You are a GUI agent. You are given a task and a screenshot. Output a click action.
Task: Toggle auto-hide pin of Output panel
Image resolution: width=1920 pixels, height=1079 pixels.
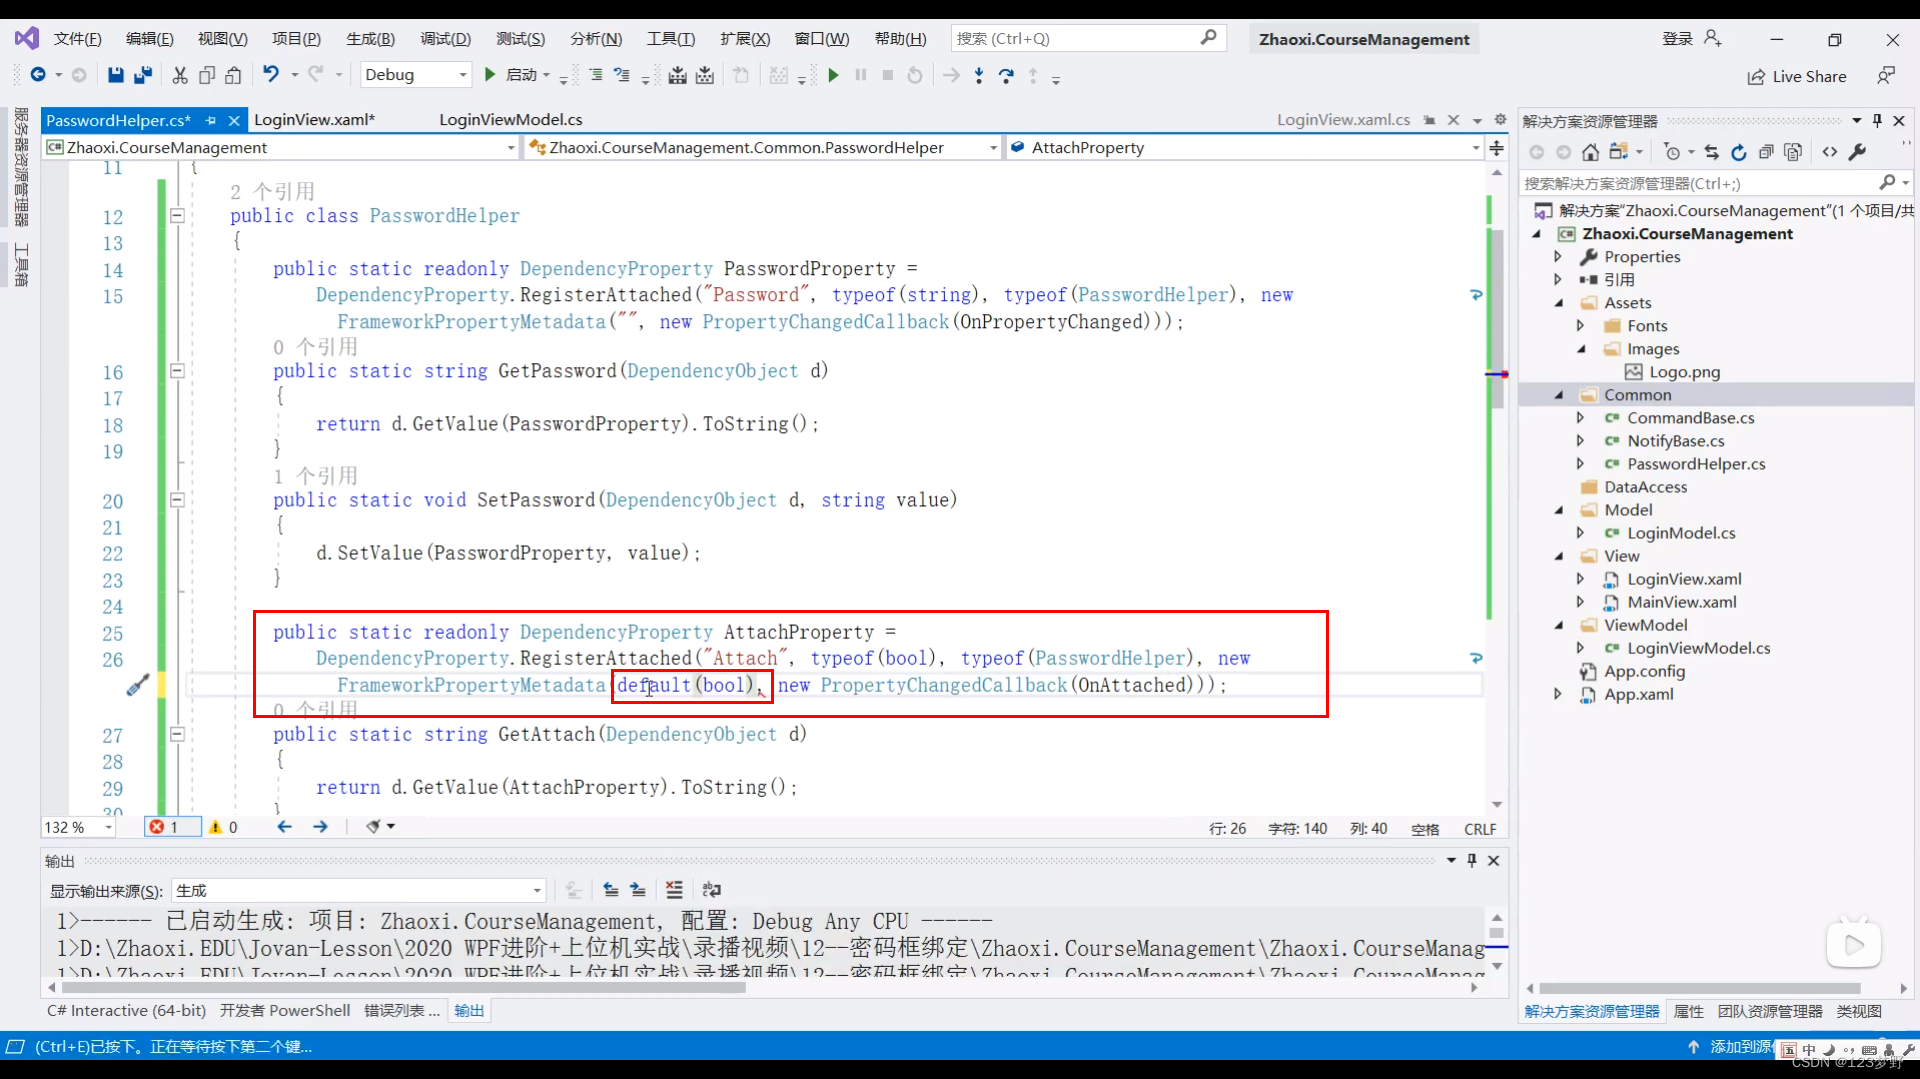point(1472,860)
